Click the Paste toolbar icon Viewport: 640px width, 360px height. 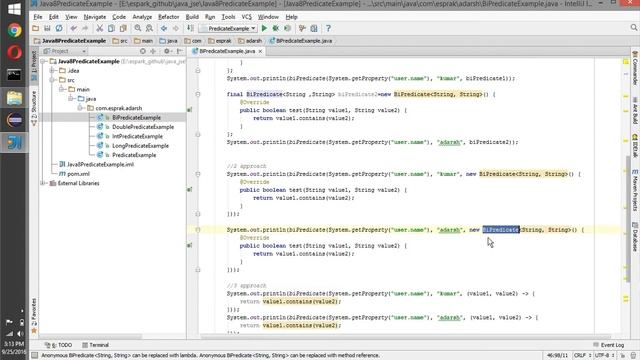click(123, 28)
